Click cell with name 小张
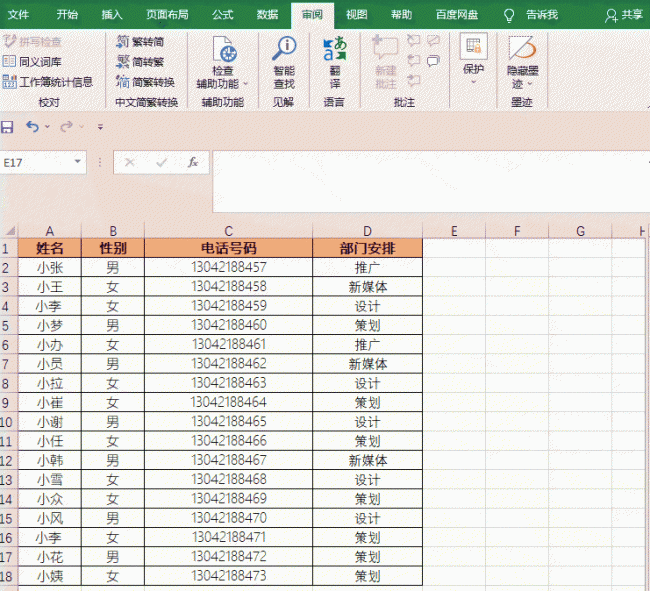650x591 pixels. click(x=50, y=268)
